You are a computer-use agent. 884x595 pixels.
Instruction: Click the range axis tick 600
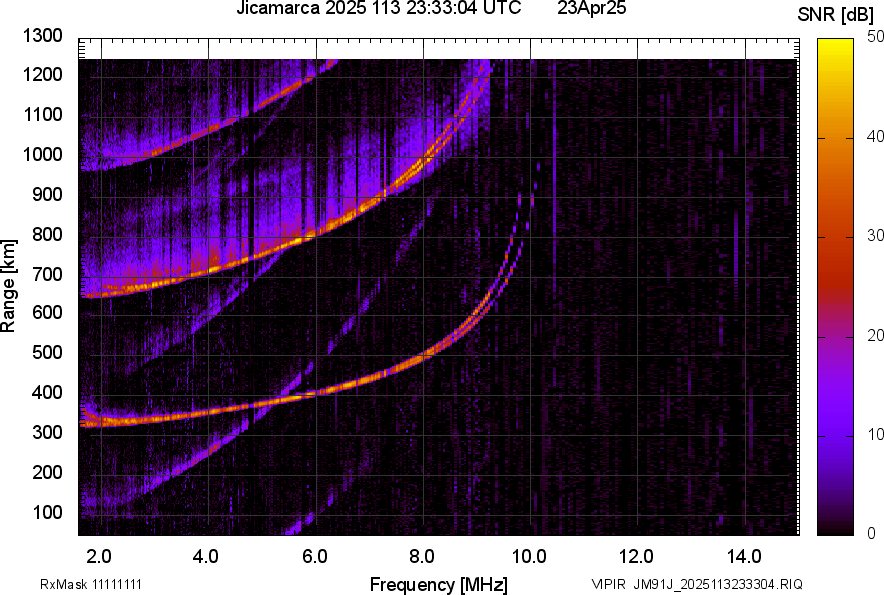coord(47,312)
